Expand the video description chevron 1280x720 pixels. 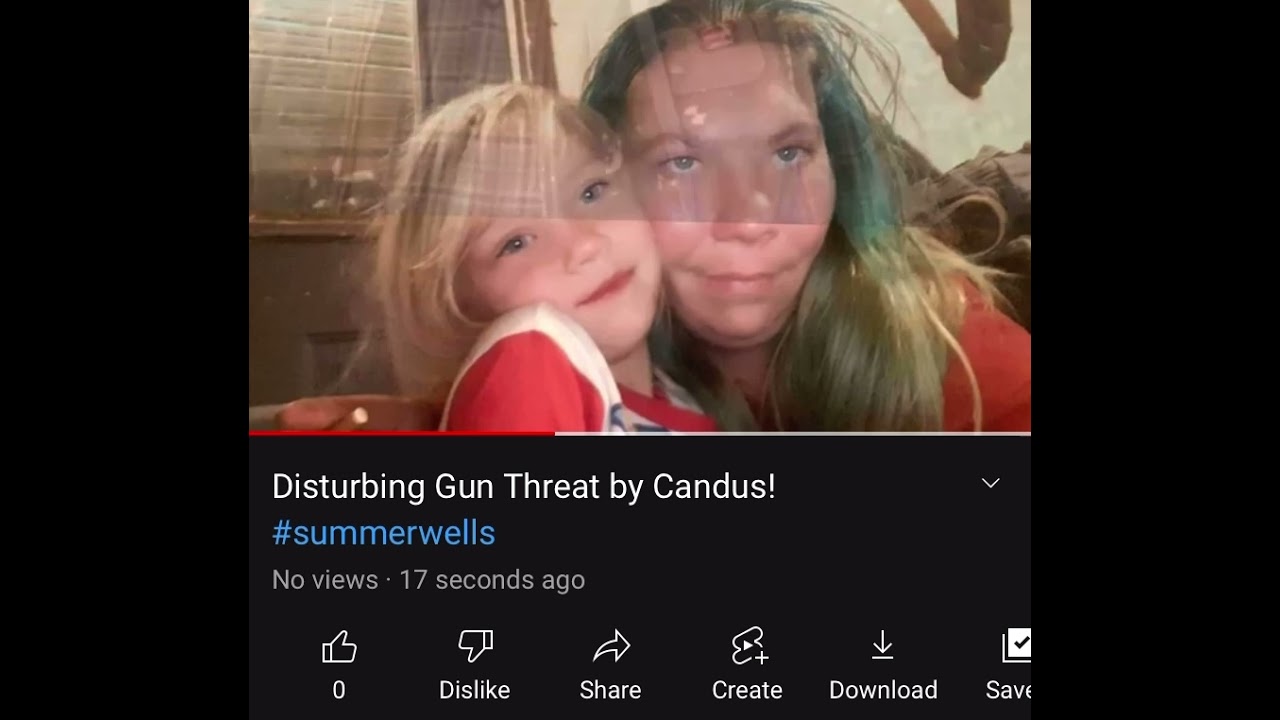[x=991, y=483]
